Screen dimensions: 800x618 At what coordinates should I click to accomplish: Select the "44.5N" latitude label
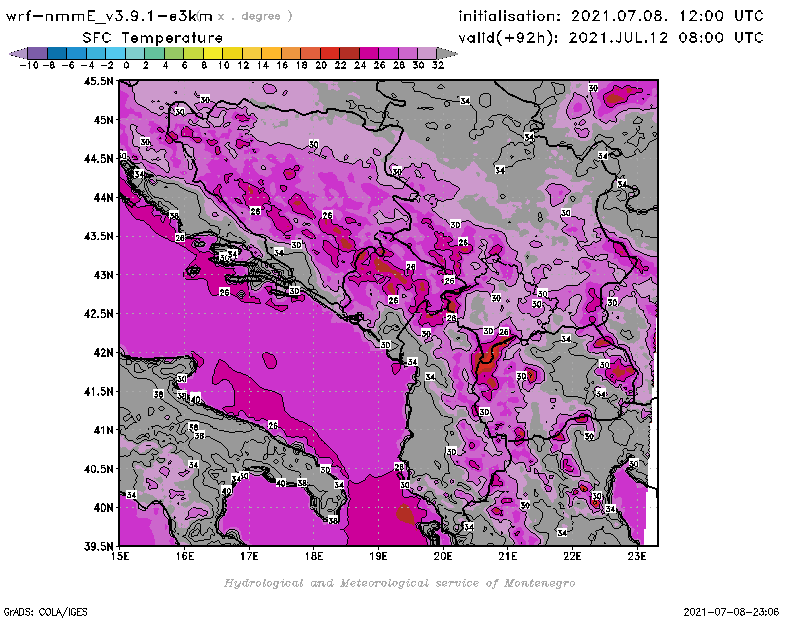click(x=98, y=158)
